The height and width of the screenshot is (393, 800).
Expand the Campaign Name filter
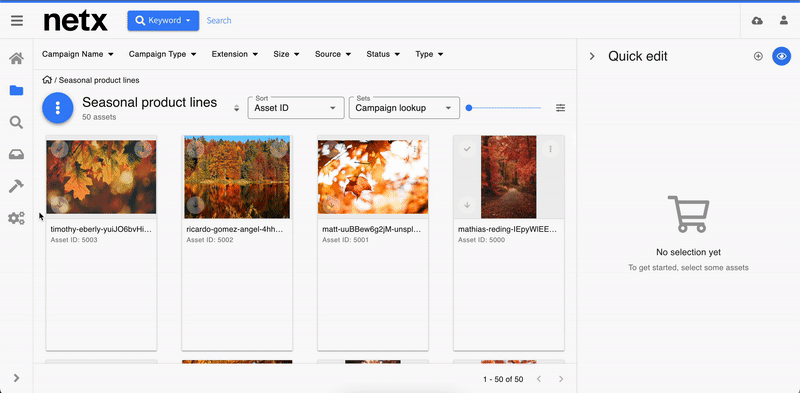78,54
